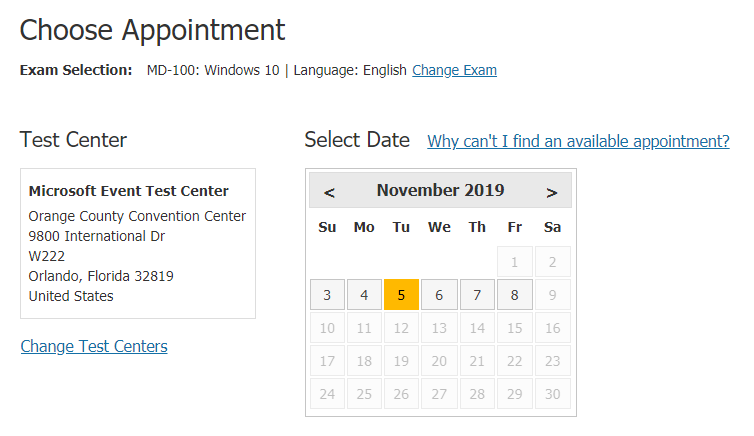Click the disabled date November 9
Image resolution: width=754 pixels, height=436 pixels.
(x=553, y=295)
